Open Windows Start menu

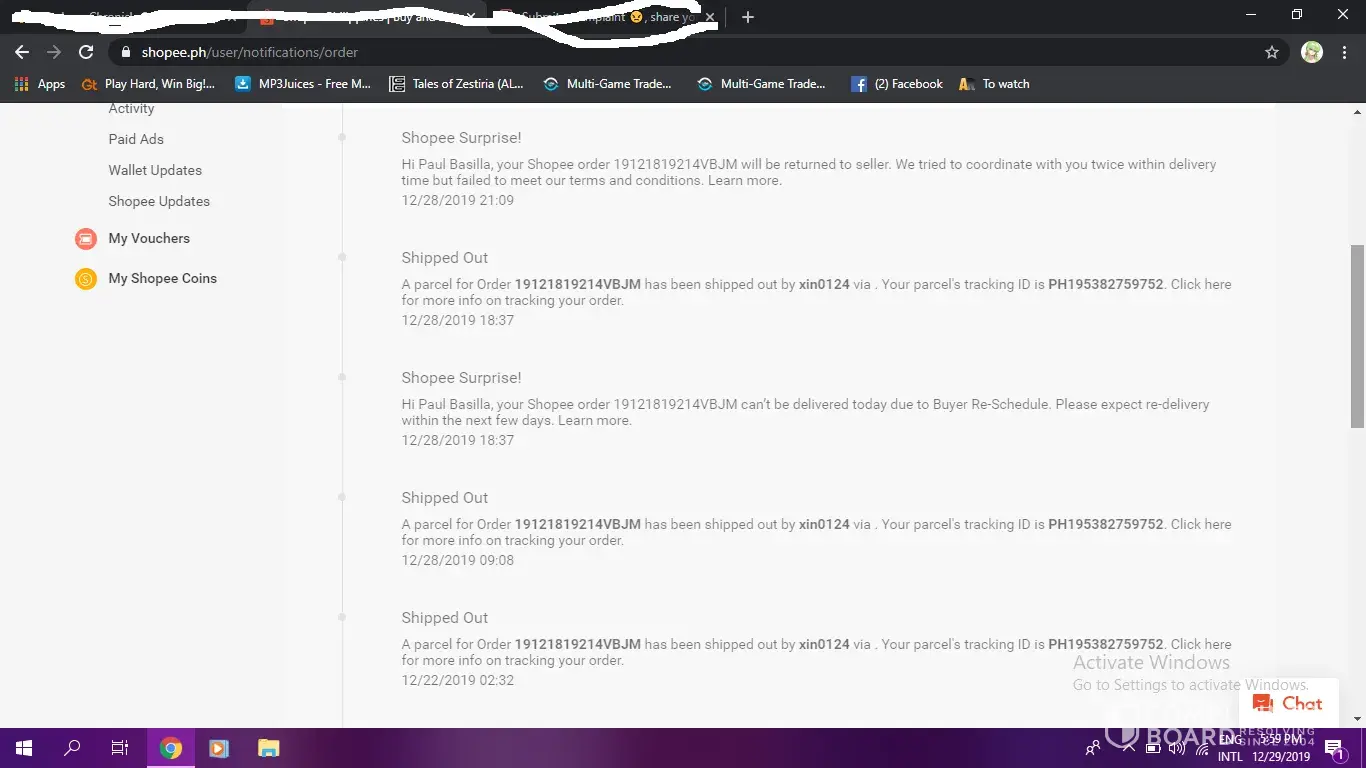click(x=24, y=748)
